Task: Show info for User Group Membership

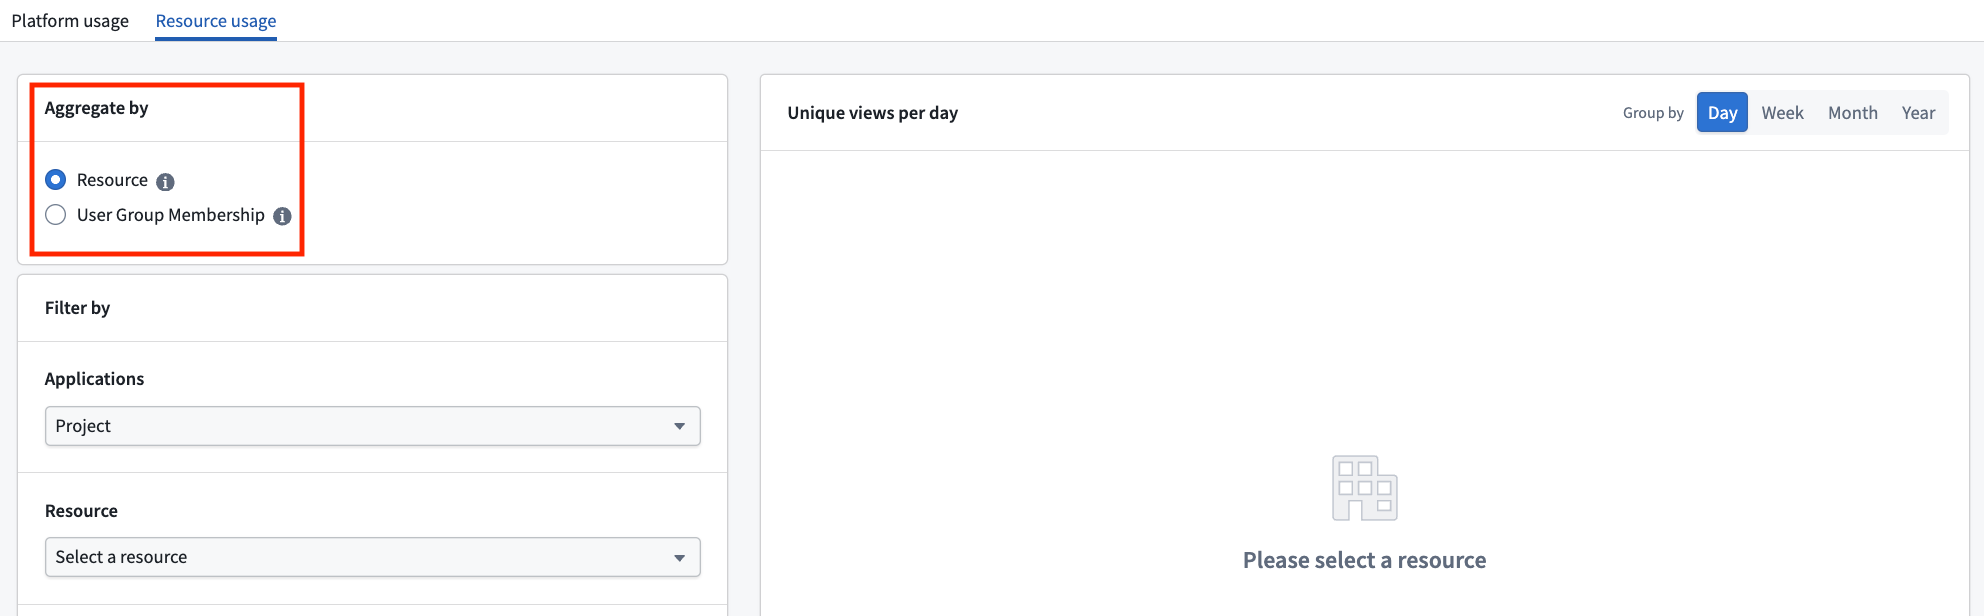Action: point(283,216)
